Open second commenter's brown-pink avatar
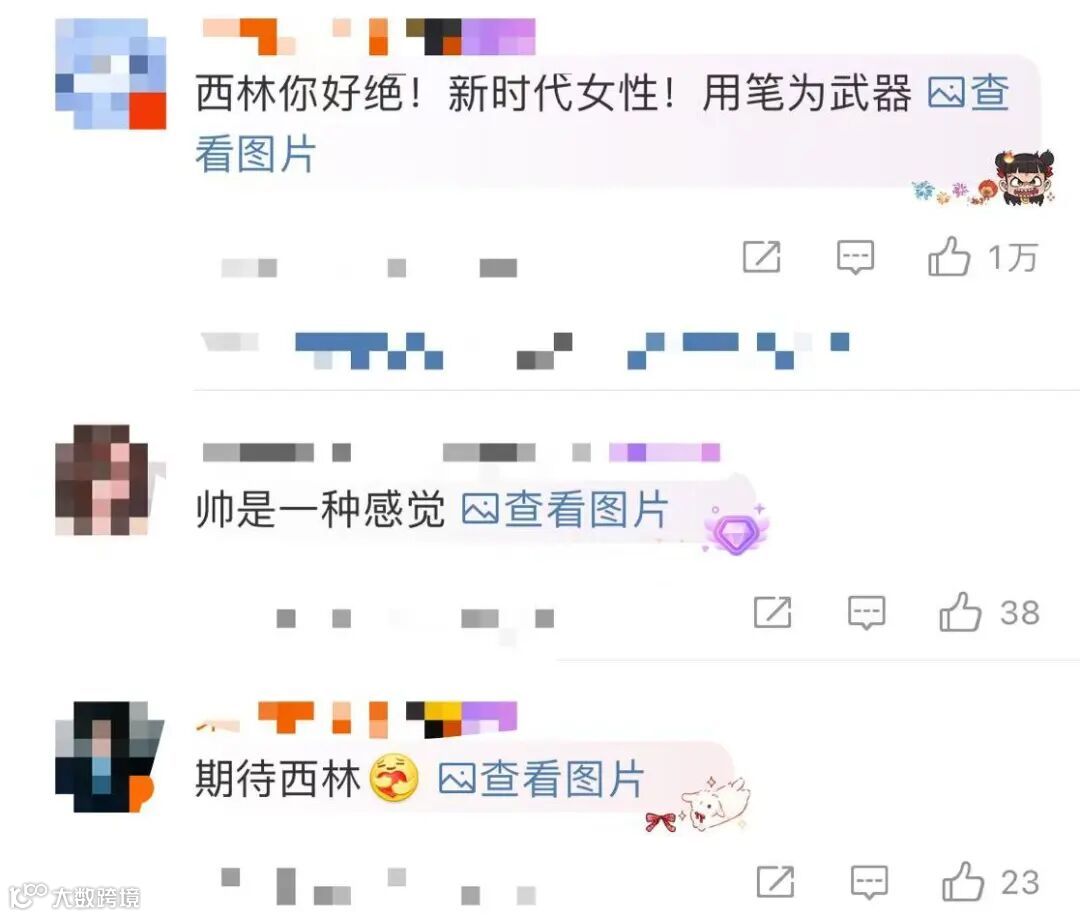 coord(102,480)
